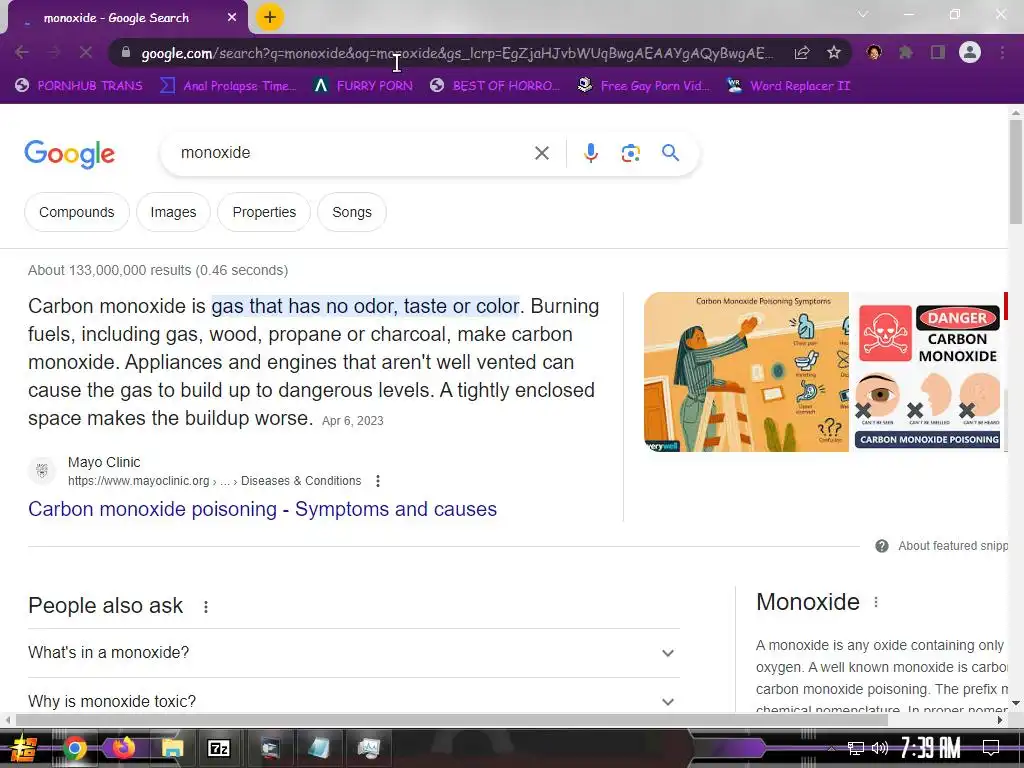Open BEST OF HORRO... bookmark
The image size is (1024, 768).
click(495, 86)
